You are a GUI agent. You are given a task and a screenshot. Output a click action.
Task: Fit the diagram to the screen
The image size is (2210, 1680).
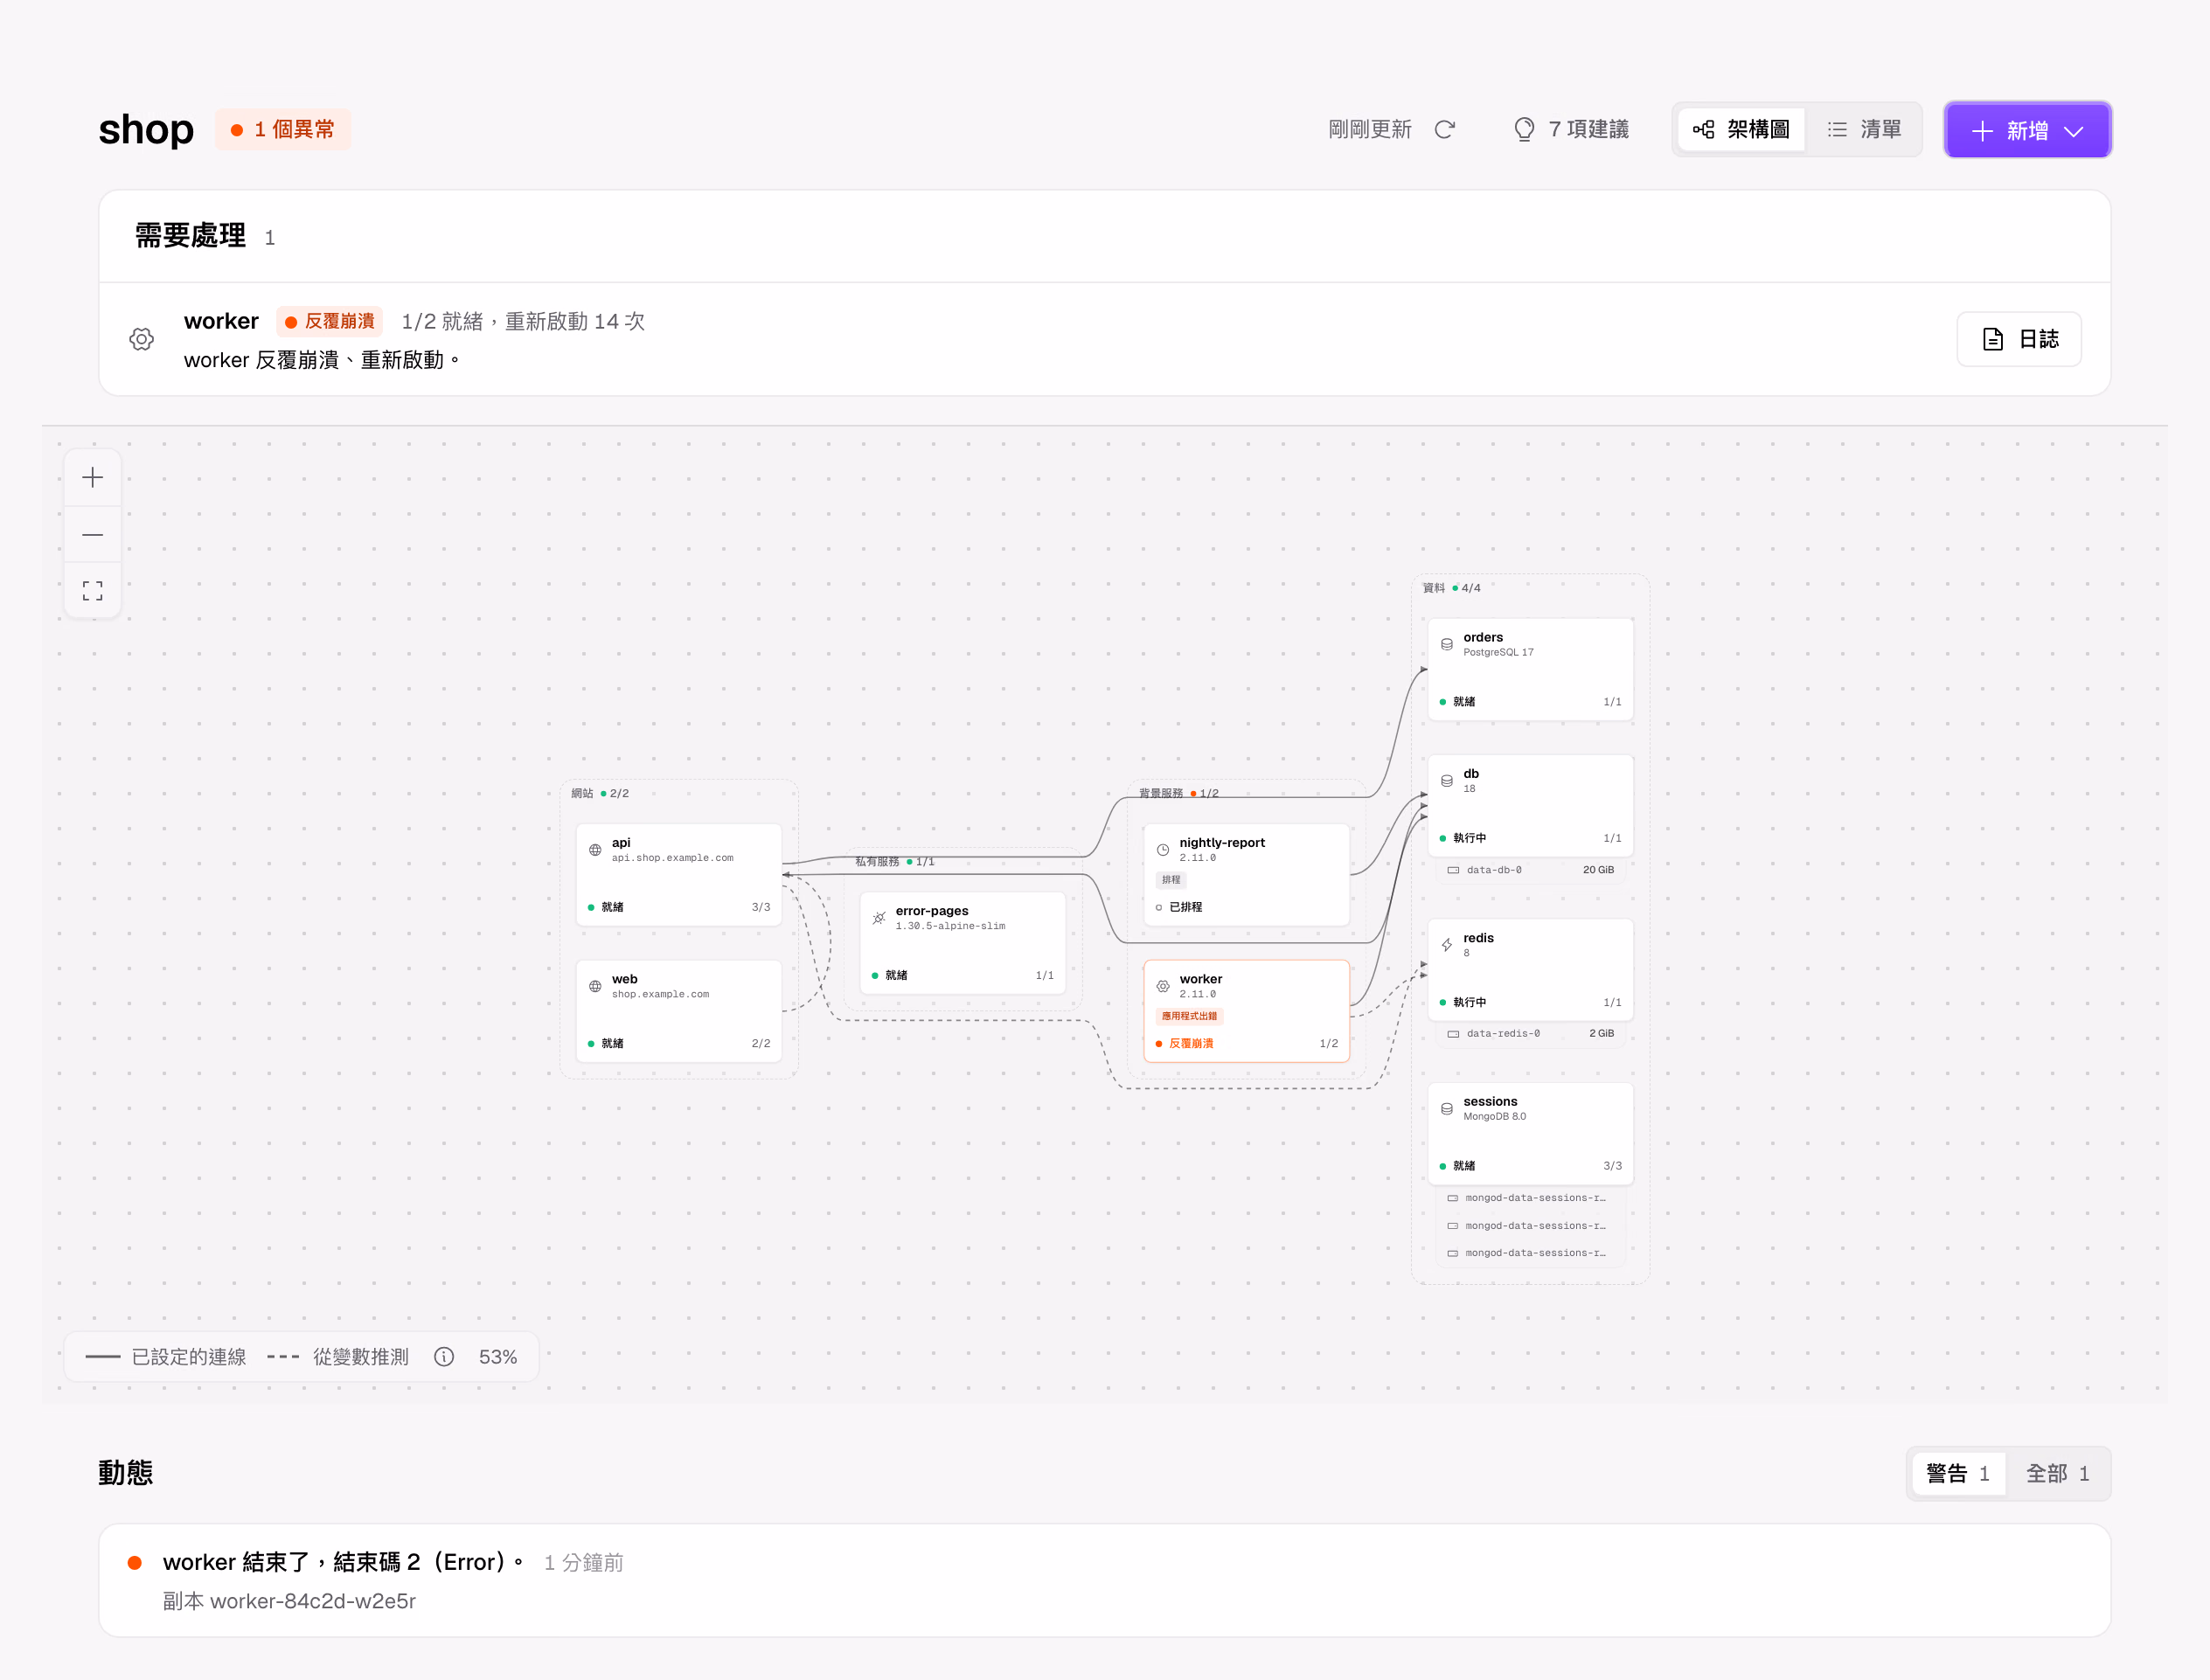92,591
